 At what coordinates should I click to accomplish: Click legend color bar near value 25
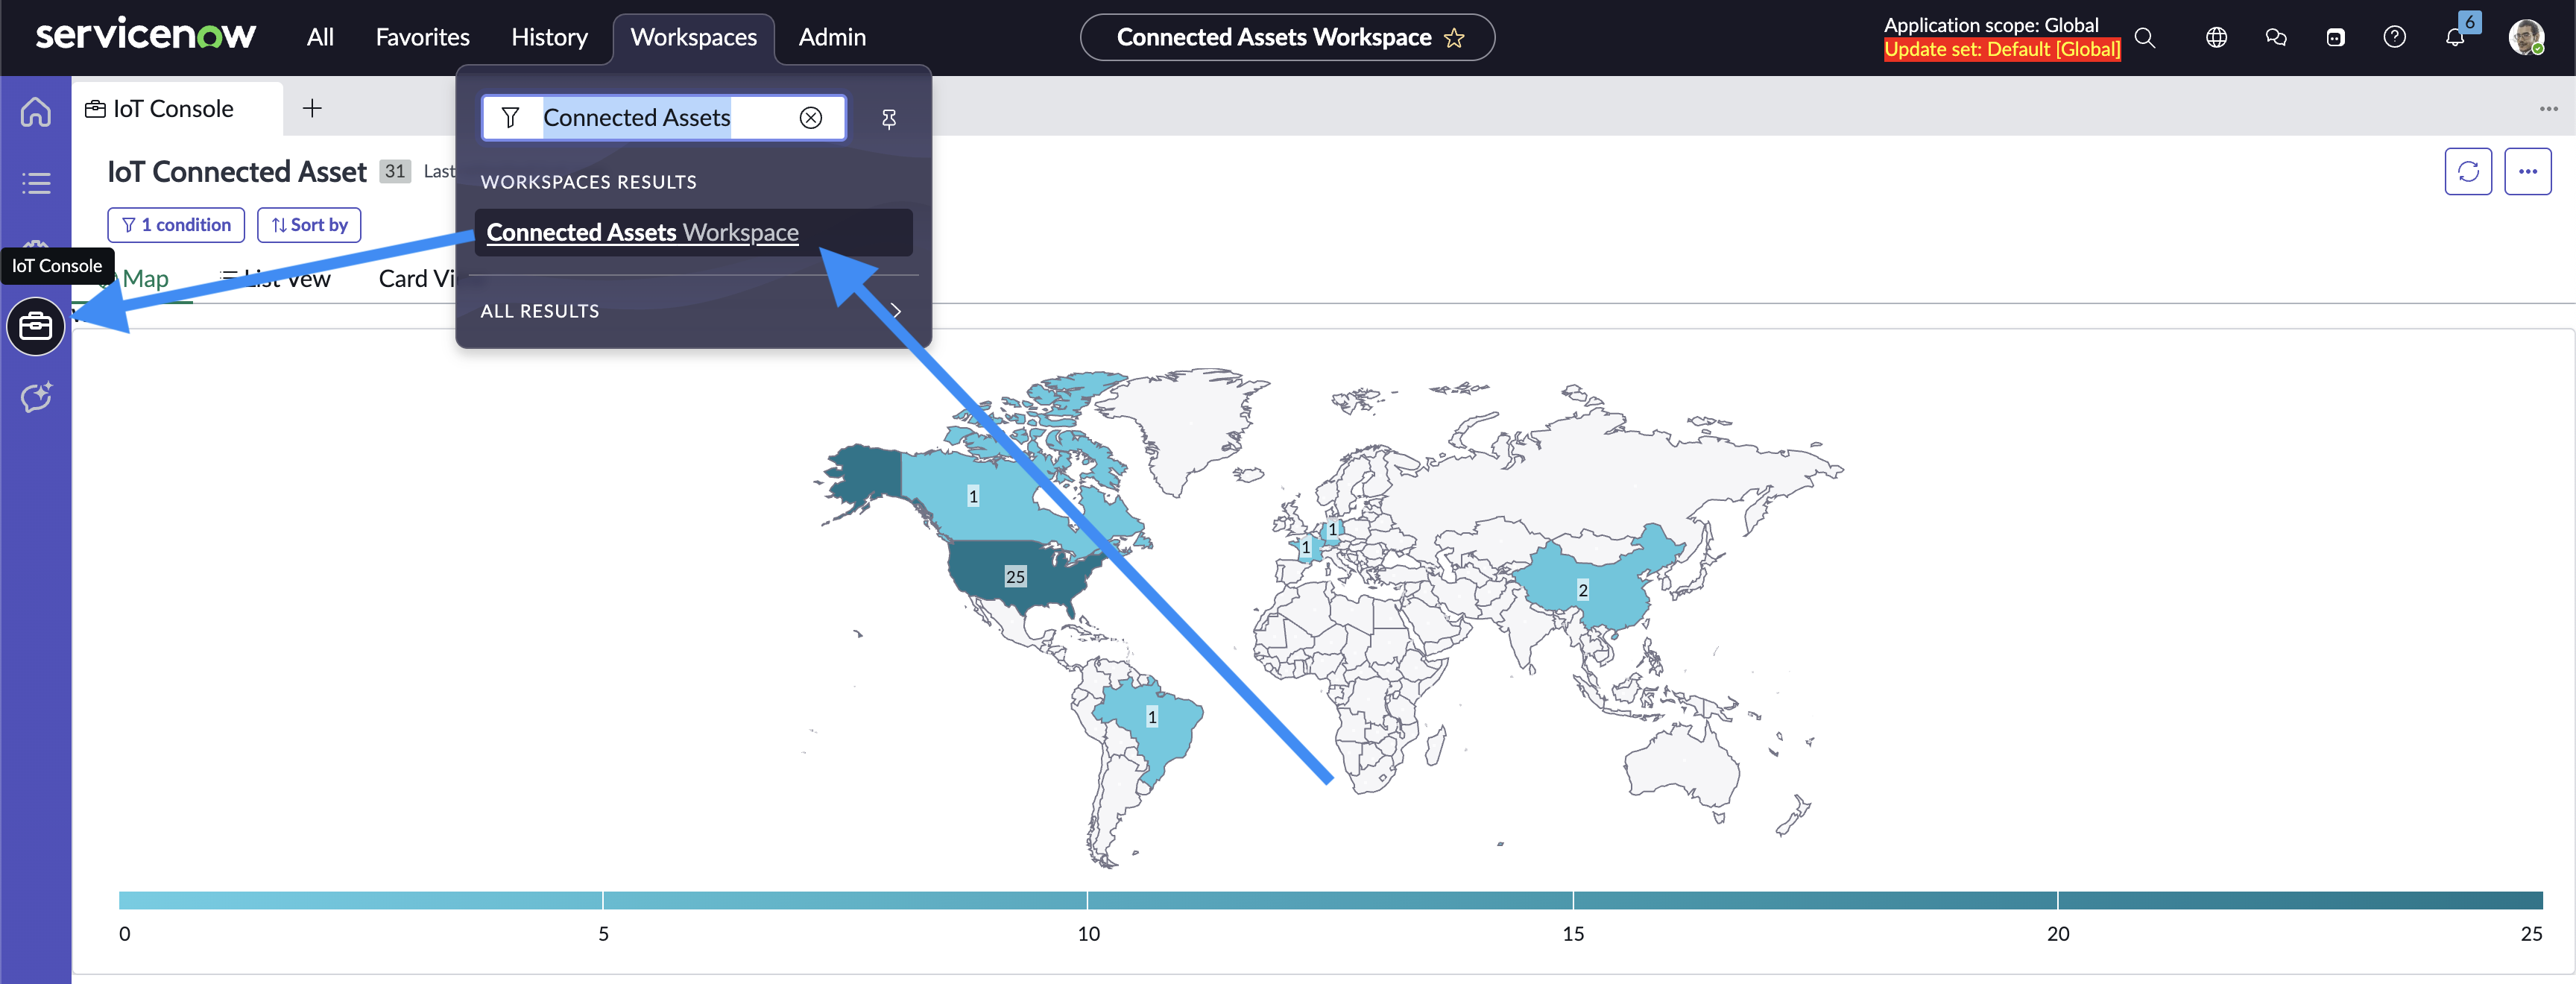(x=2530, y=900)
